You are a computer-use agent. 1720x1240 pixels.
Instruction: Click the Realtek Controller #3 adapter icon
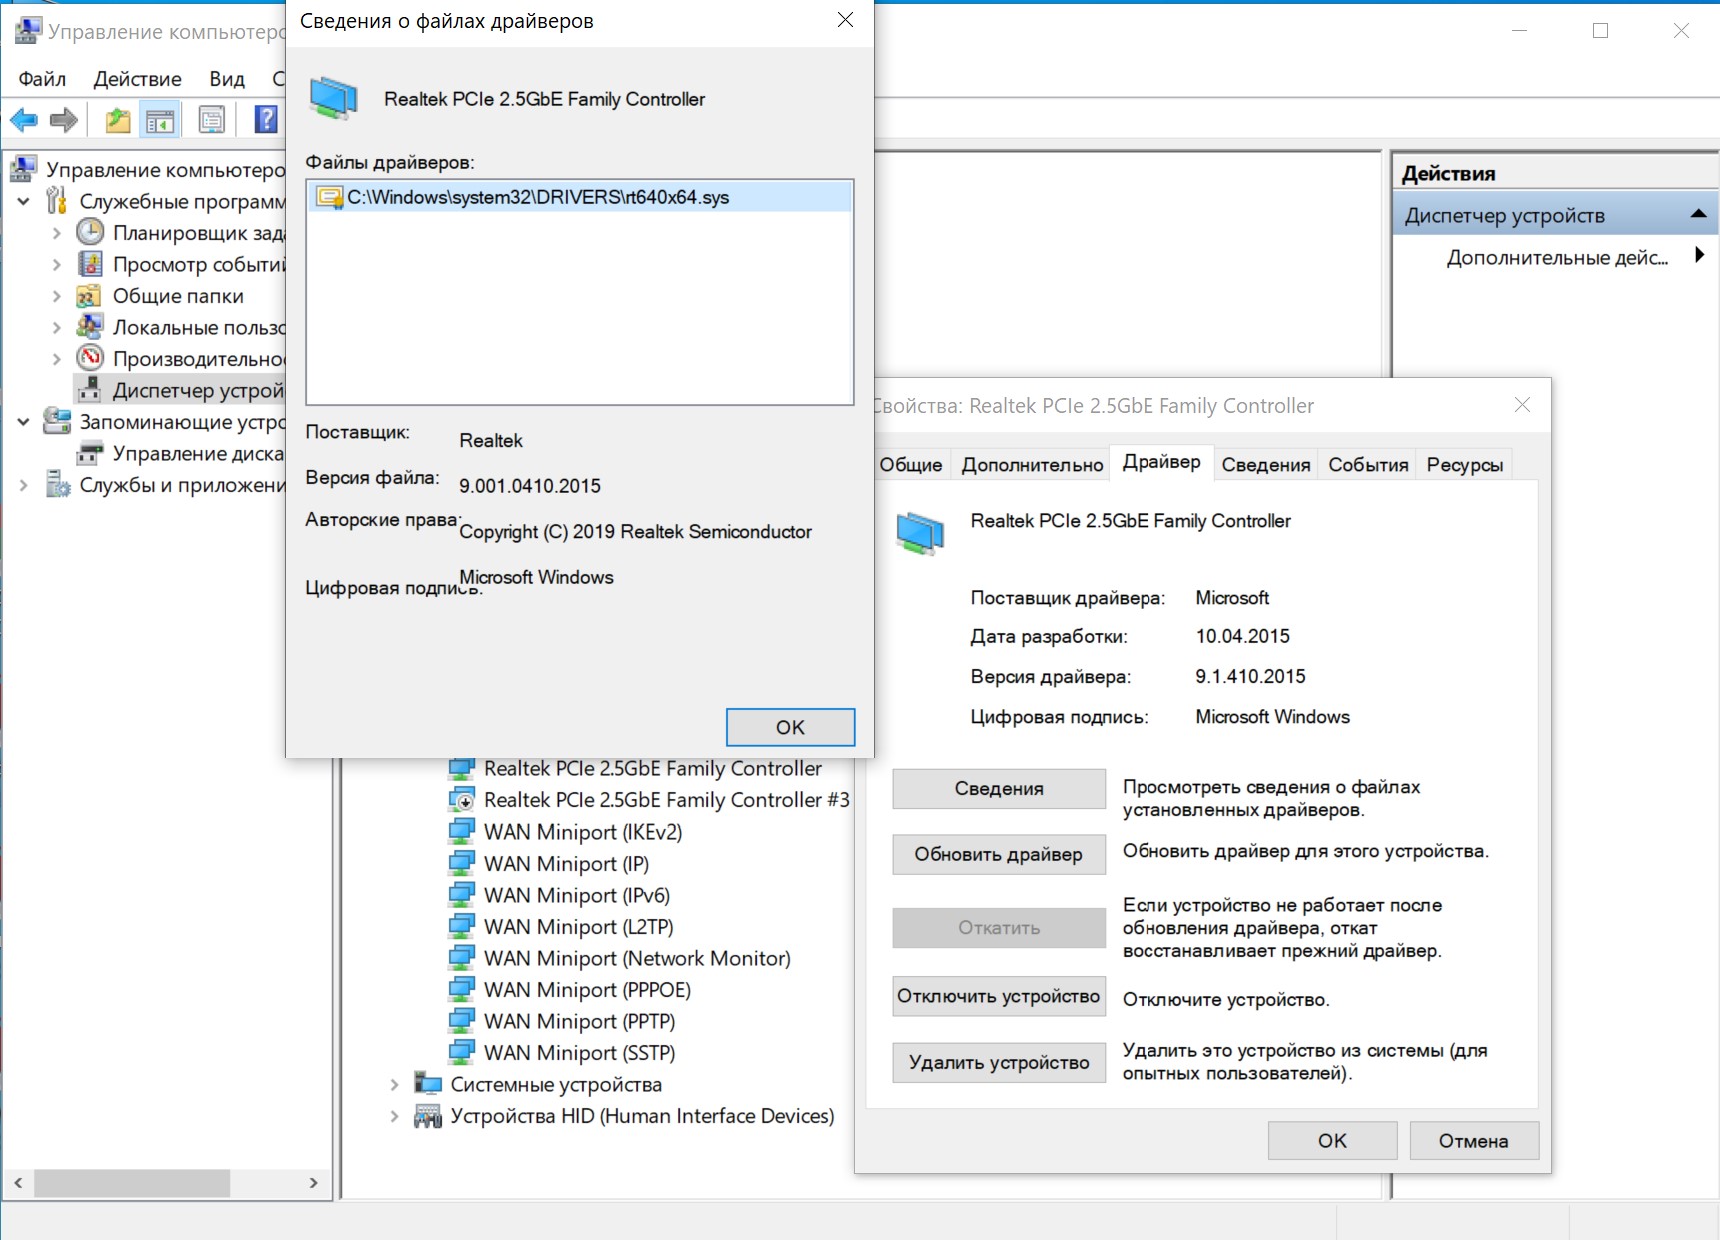click(462, 800)
